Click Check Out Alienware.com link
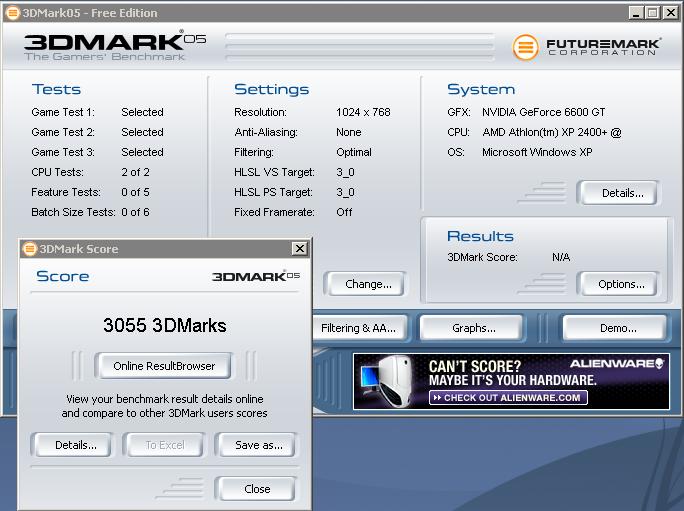684x511 pixels. tap(508, 398)
